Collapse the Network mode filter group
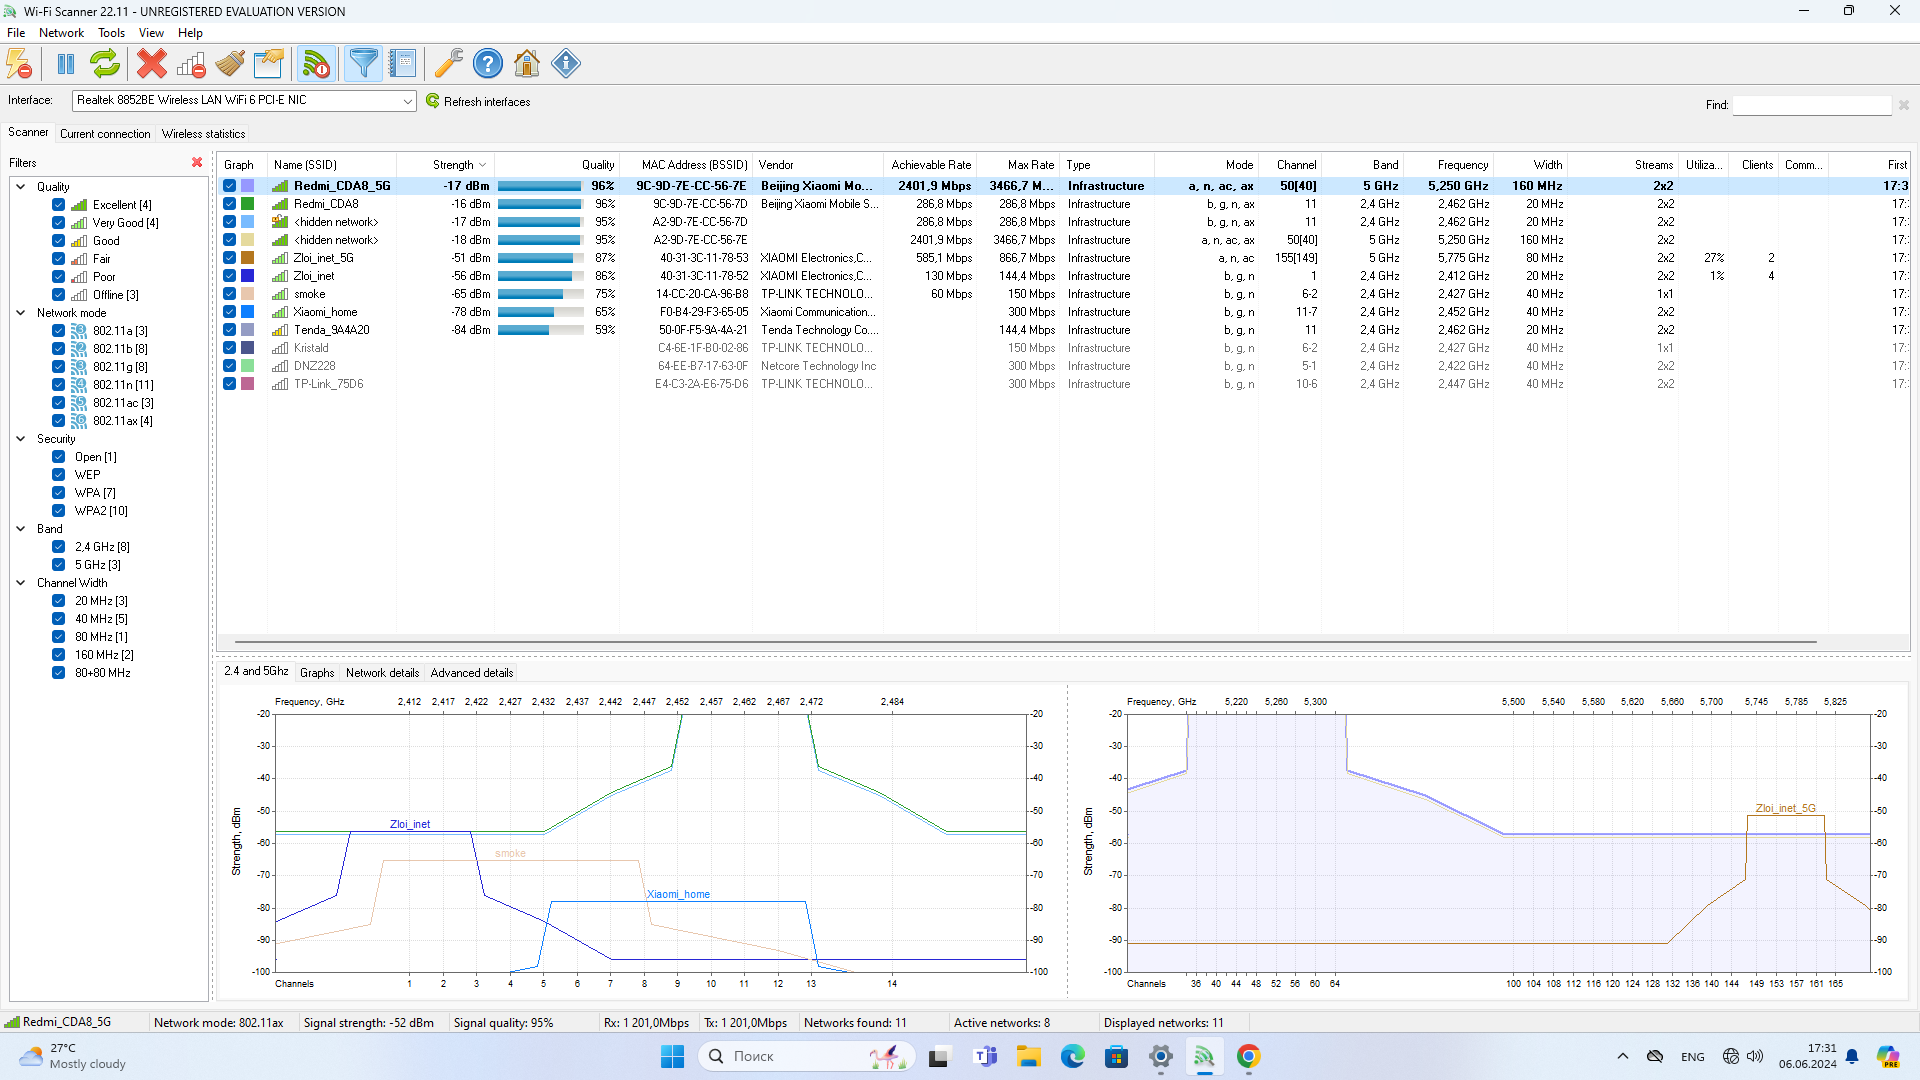This screenshot has height=1080, width=1920. click(21, 313)
